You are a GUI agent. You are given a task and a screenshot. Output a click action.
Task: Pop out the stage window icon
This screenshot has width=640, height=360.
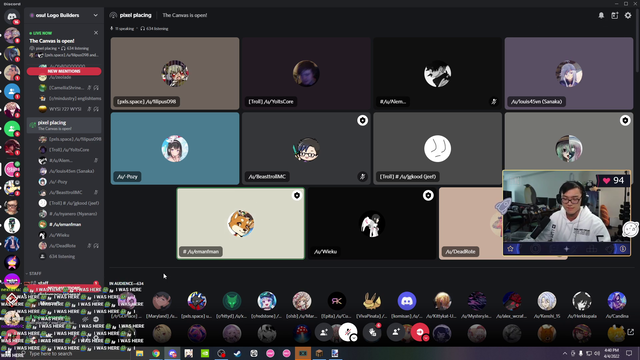[x=631, y=332]
